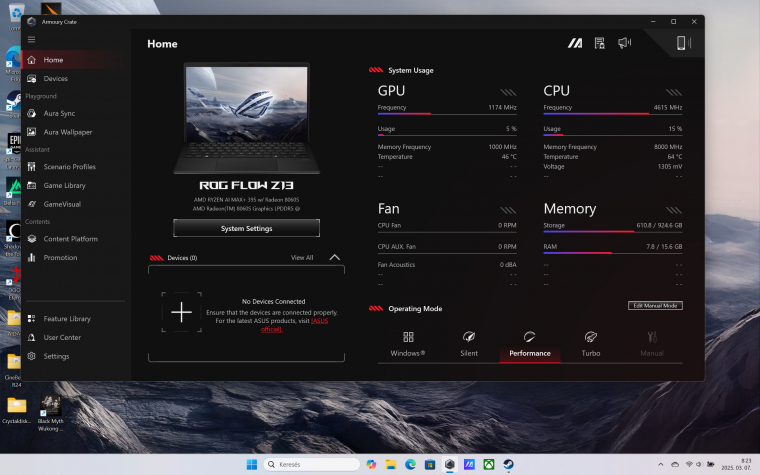
Task: Open Xbox app from the taskbar
Action: tap(489, 464)
